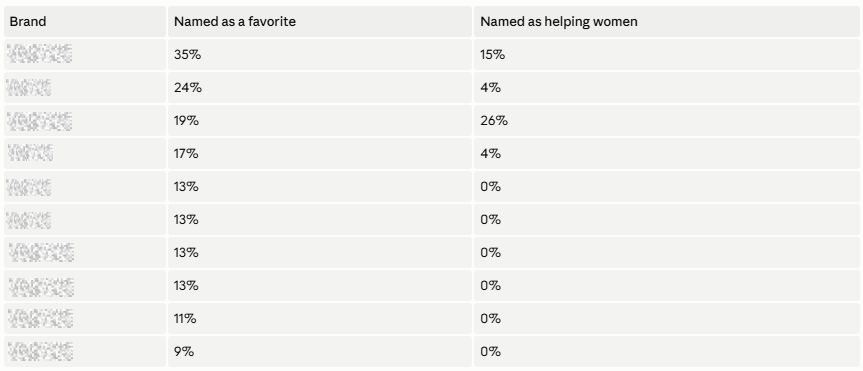The height and width of the screenshot is (371, 863).
Task: Select the 0% cell in the 11% row
Action: (667, 319)
